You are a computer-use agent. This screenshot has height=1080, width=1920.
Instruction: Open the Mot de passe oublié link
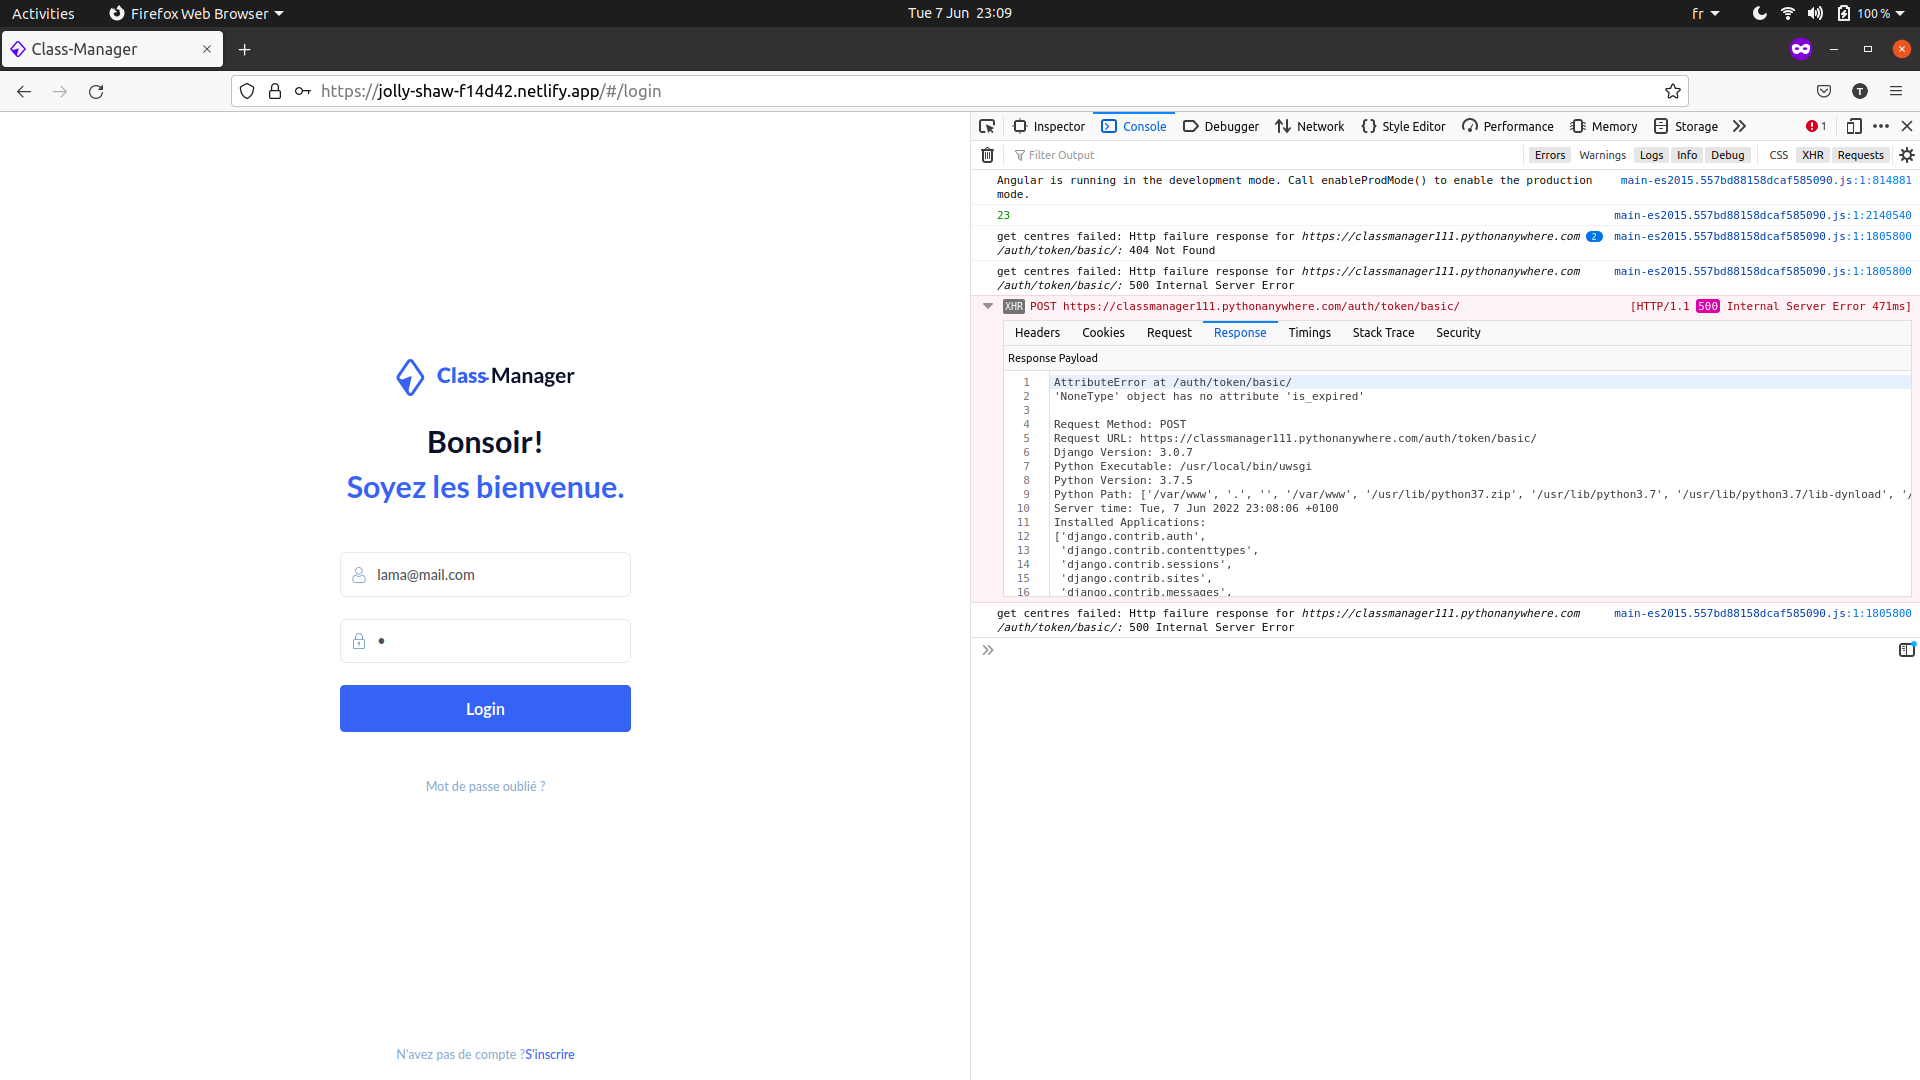tap(484, 786)
